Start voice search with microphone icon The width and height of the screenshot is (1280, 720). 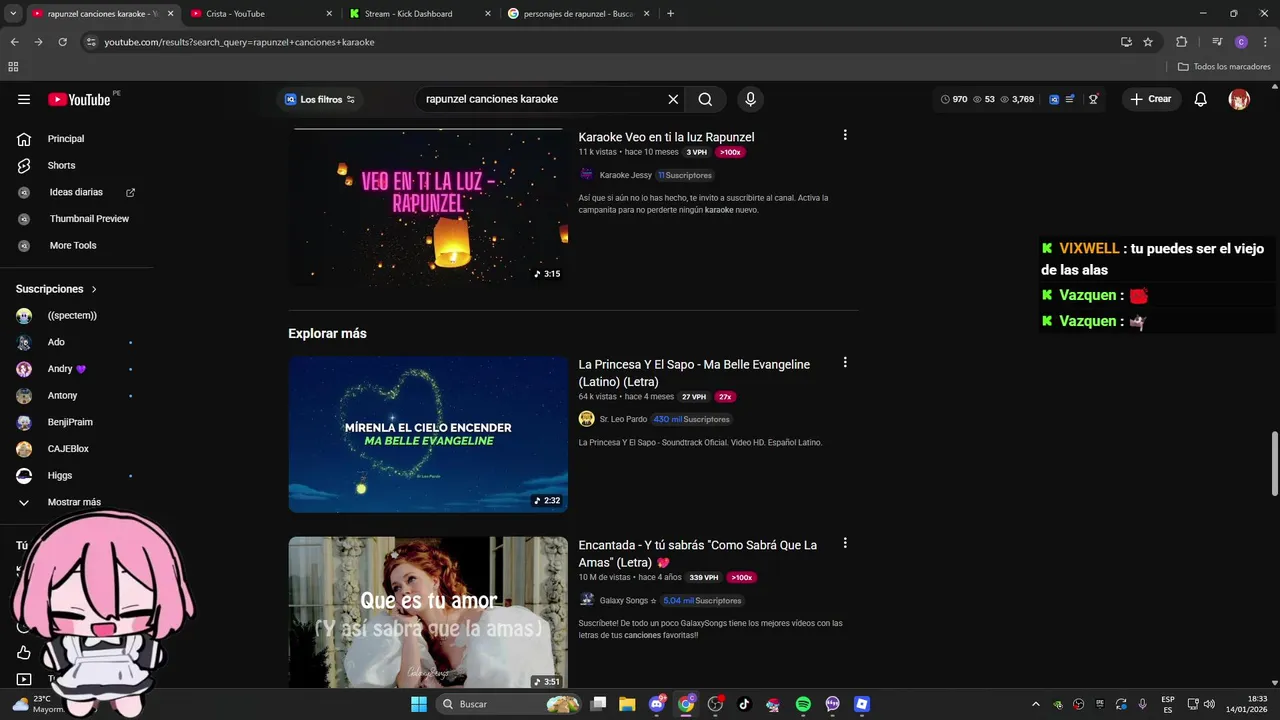coord(750,99)
